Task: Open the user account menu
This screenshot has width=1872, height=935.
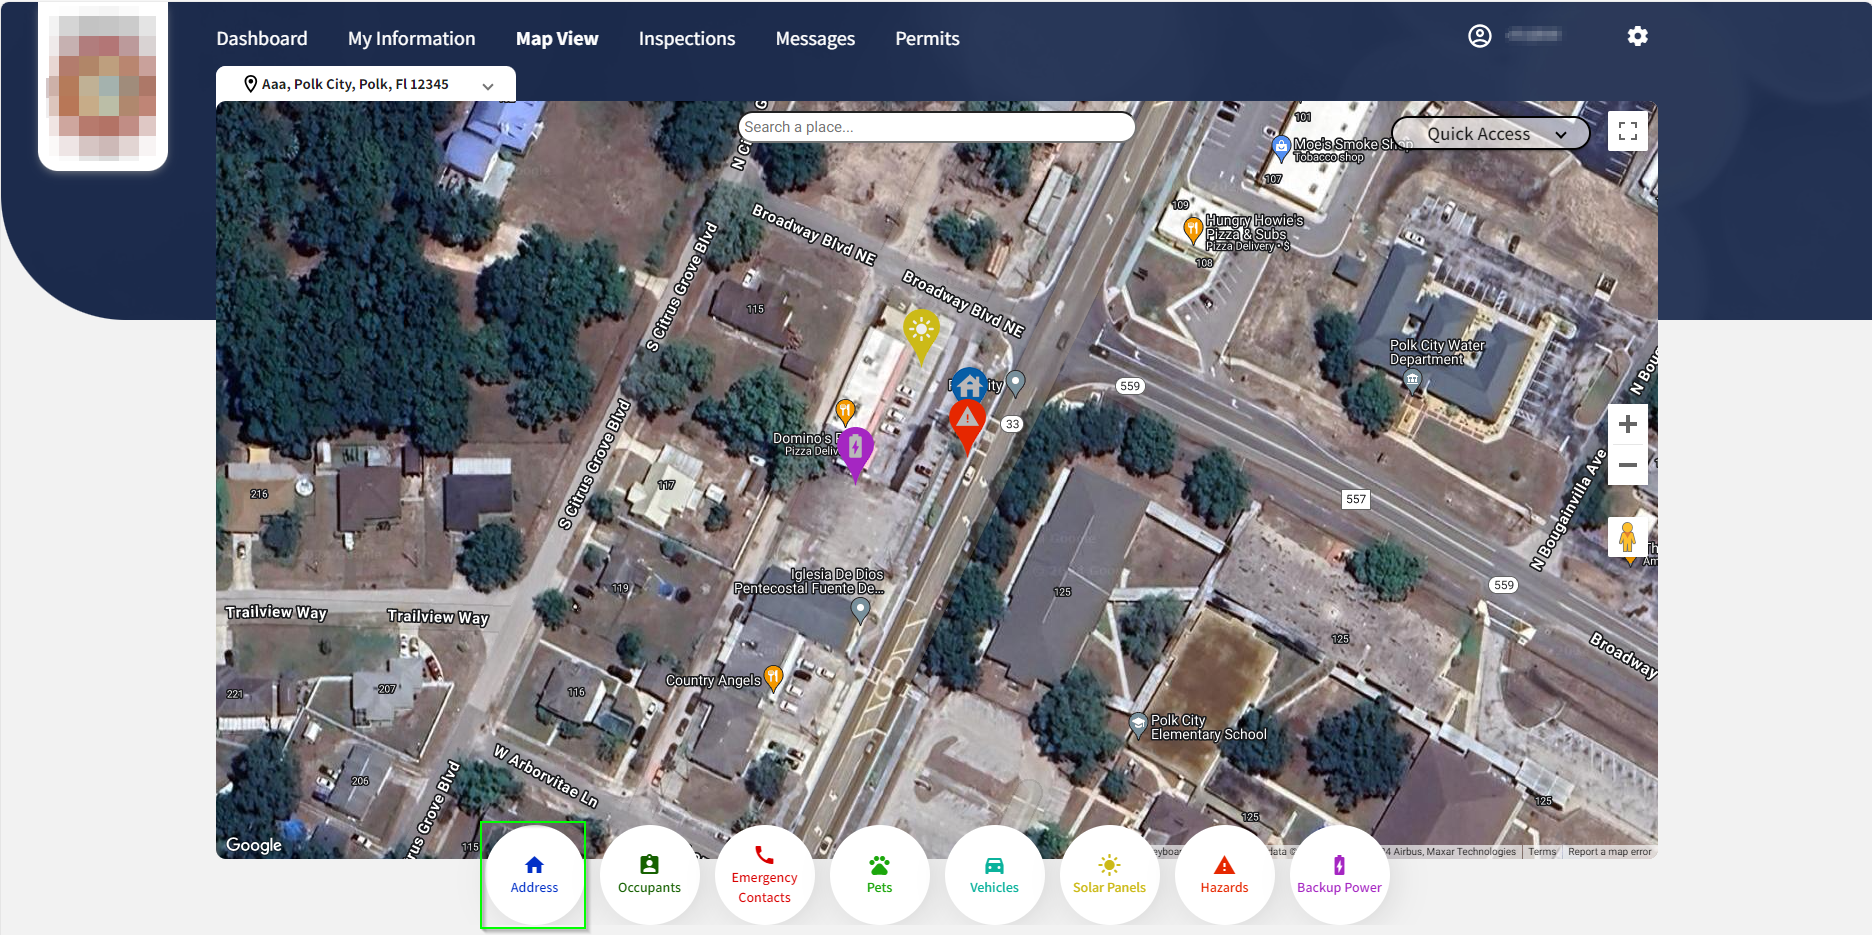Action: 1480,37
